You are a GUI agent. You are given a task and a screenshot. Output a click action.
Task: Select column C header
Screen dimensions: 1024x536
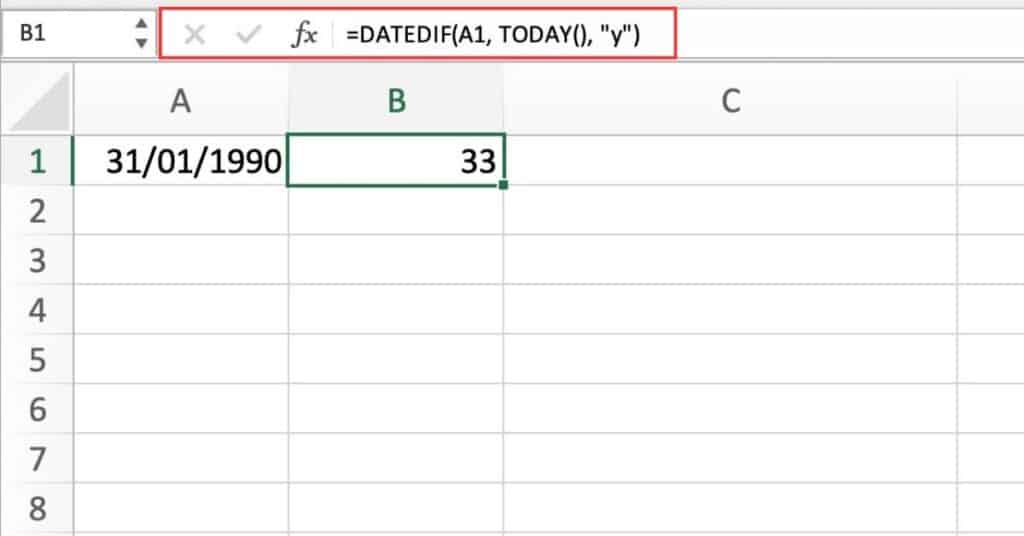point(730,101)
